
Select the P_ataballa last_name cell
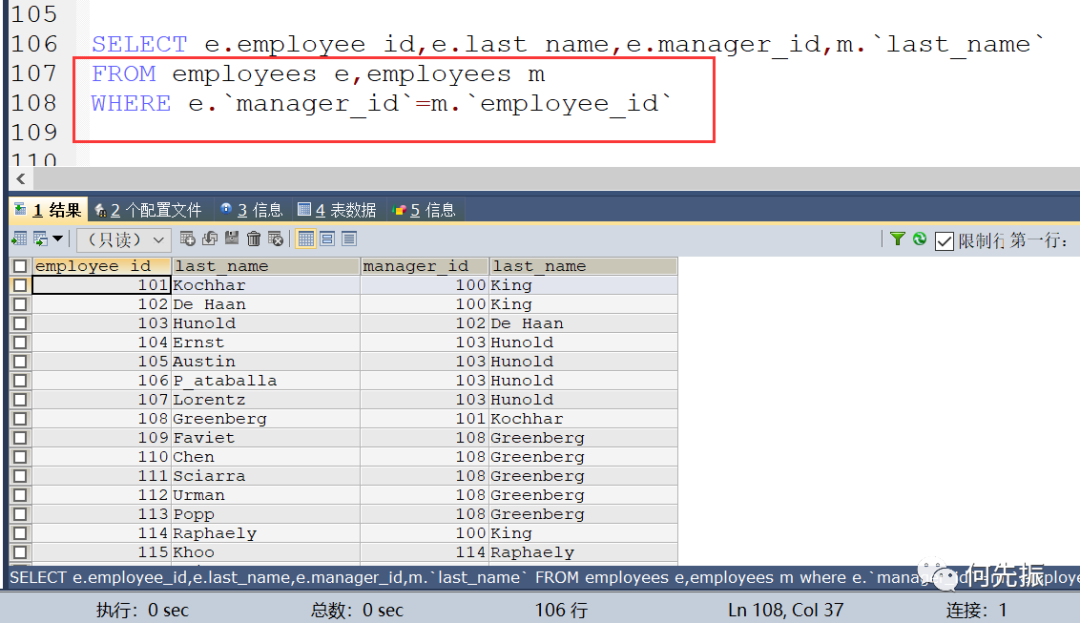[265, 380]
